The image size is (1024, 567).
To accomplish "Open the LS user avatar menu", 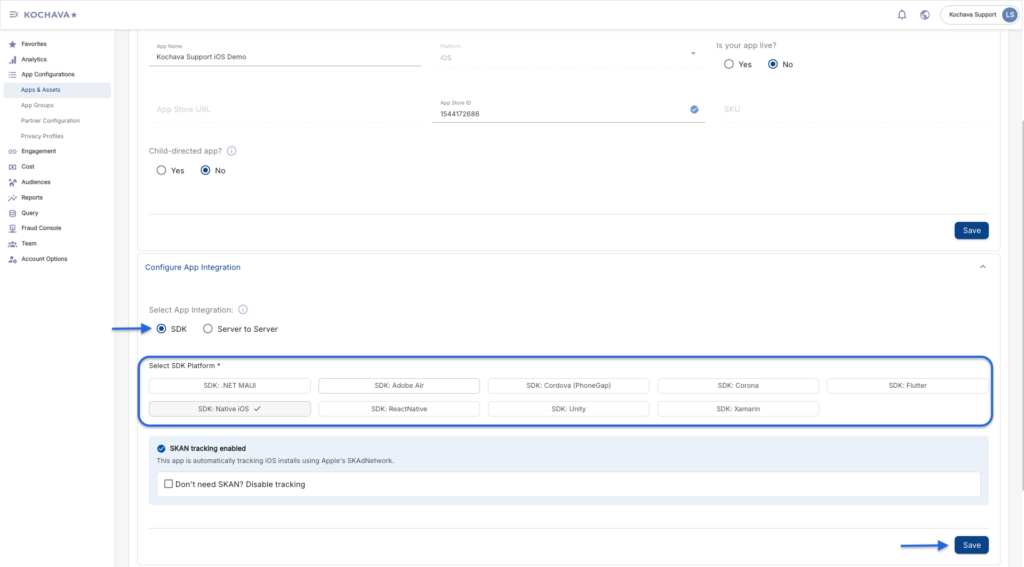I will coord(1010,14).
